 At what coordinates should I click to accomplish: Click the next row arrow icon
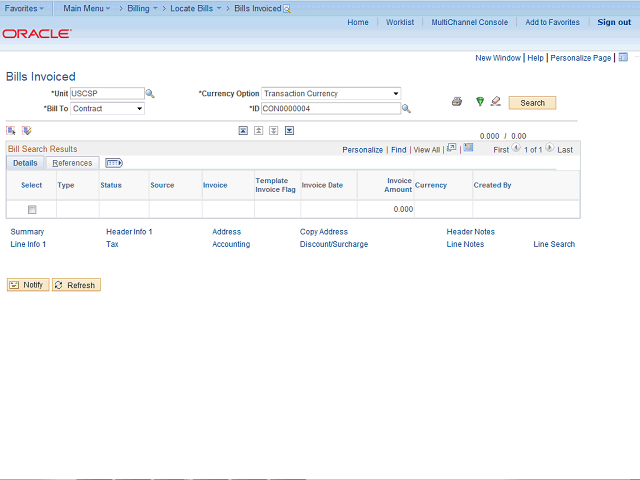pos(549,149)
